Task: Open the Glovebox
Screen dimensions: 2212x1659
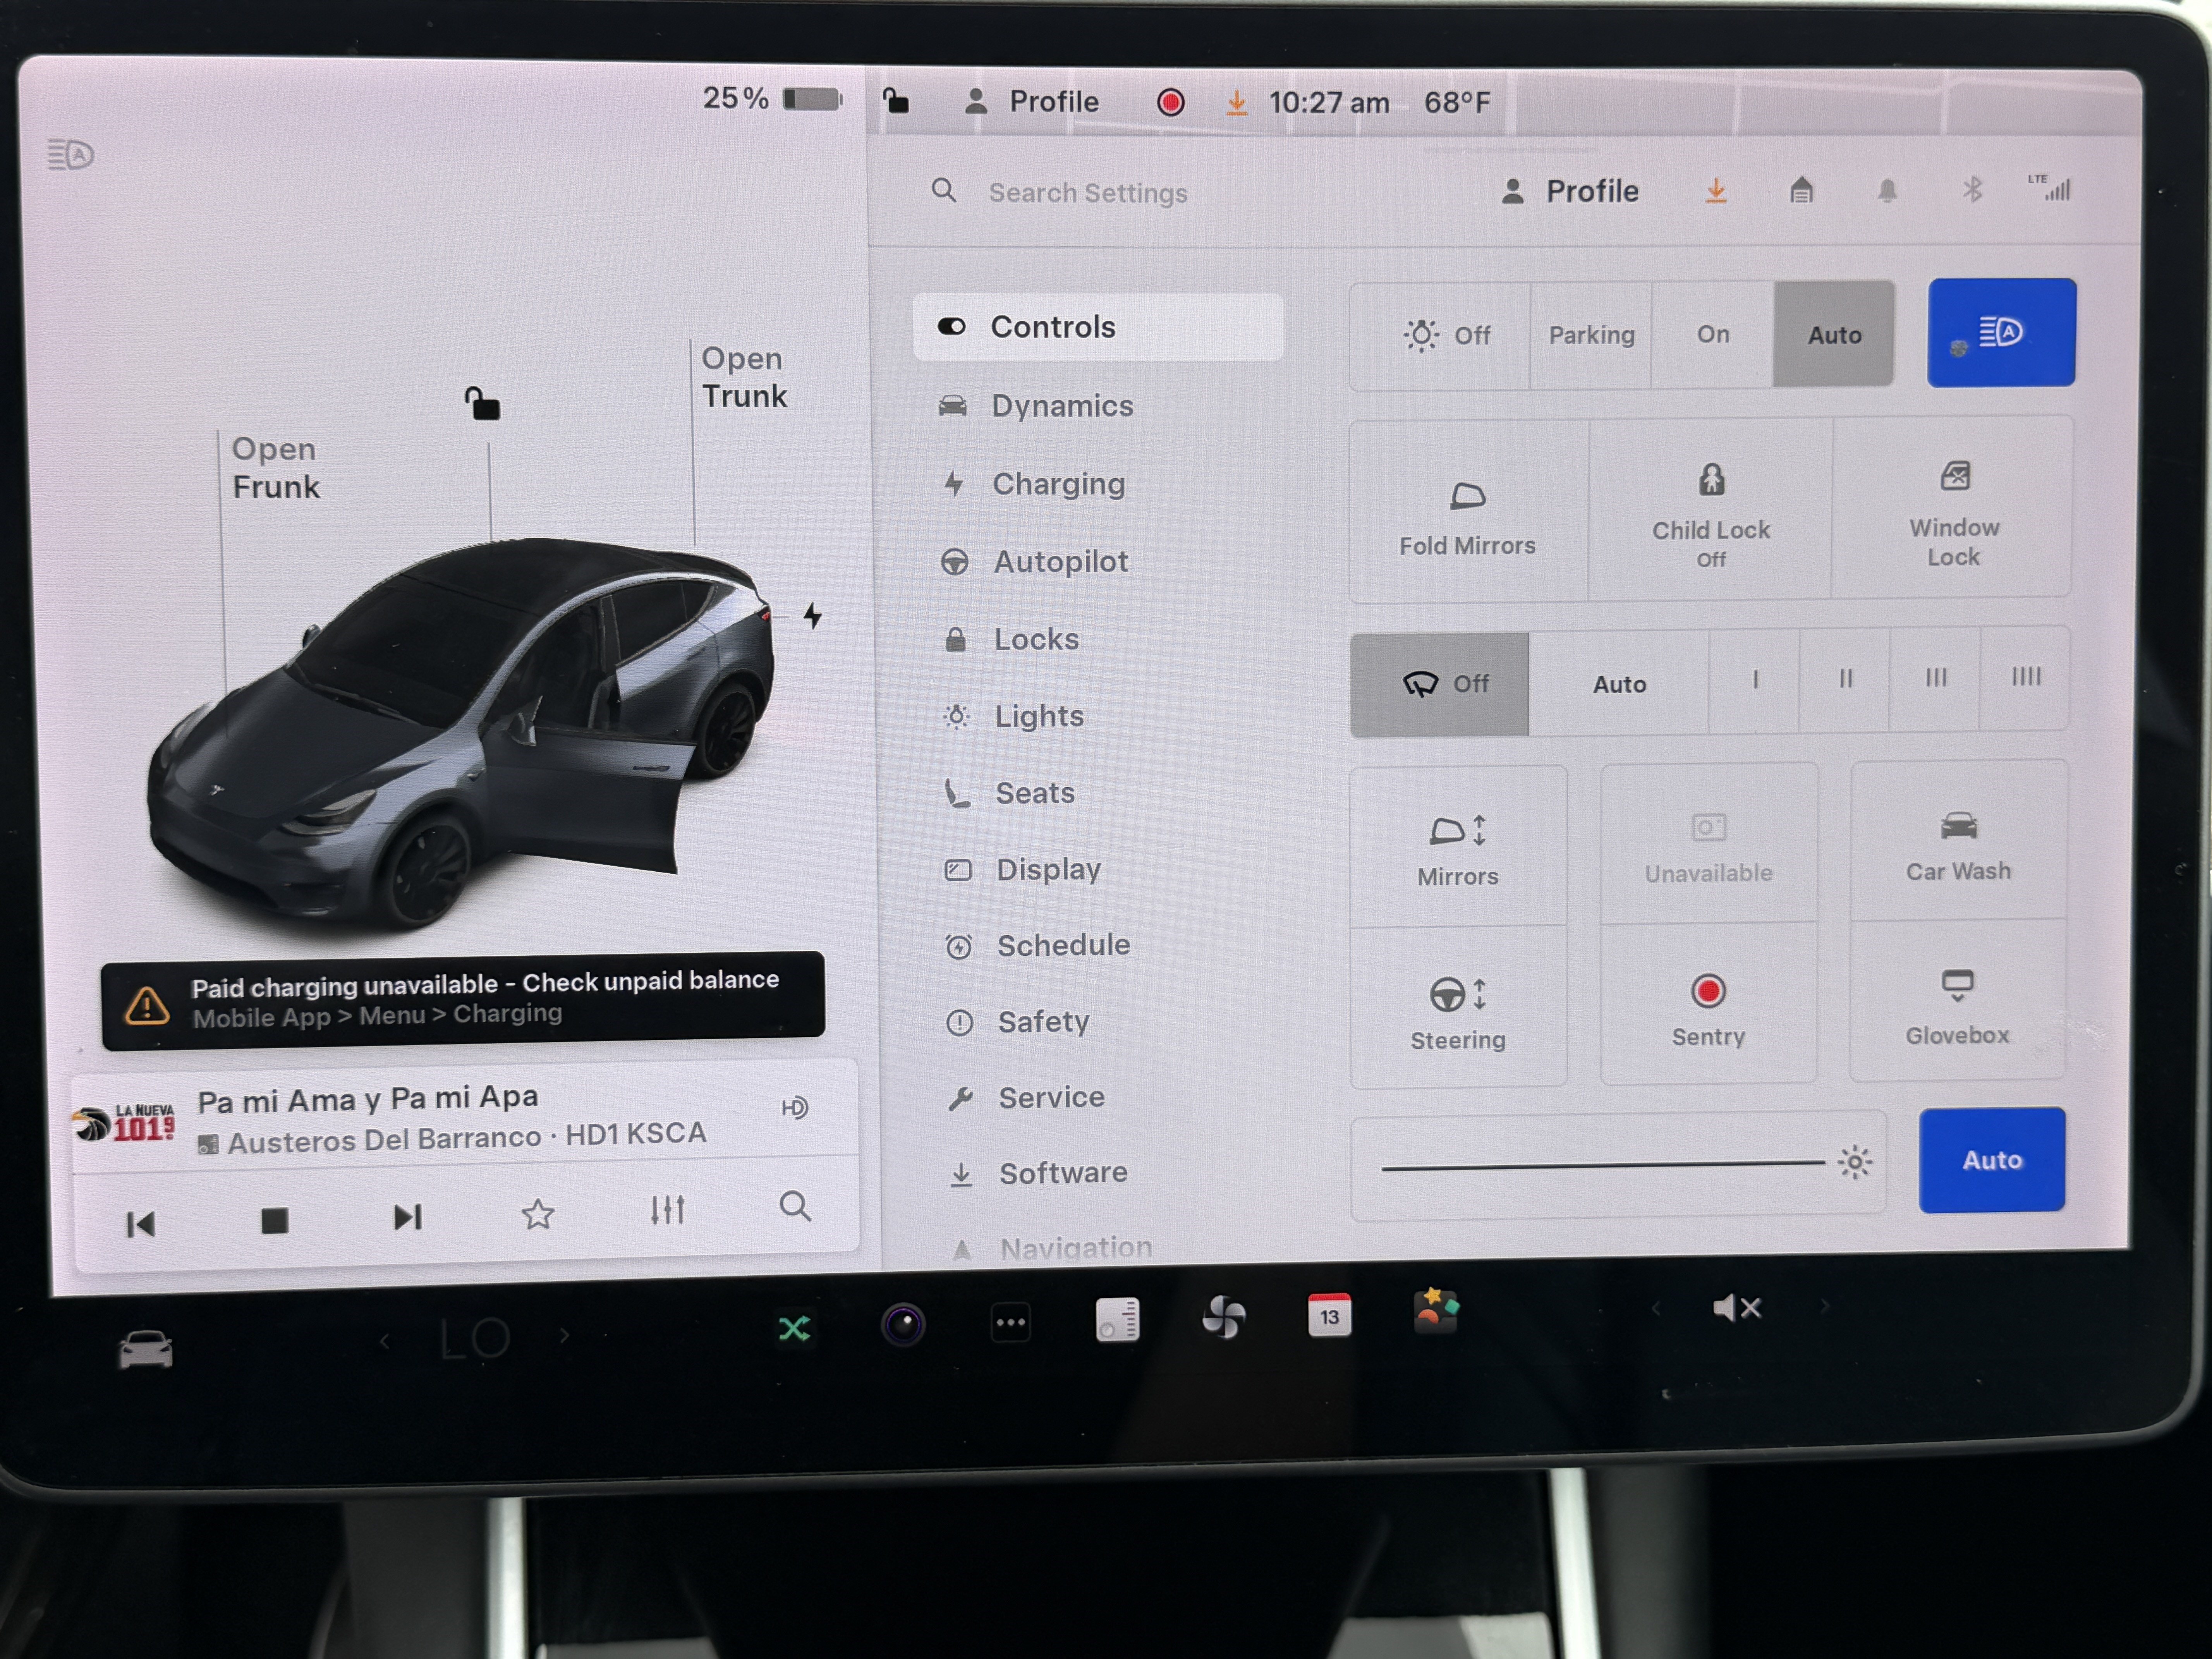Action: (1957, 1002)
